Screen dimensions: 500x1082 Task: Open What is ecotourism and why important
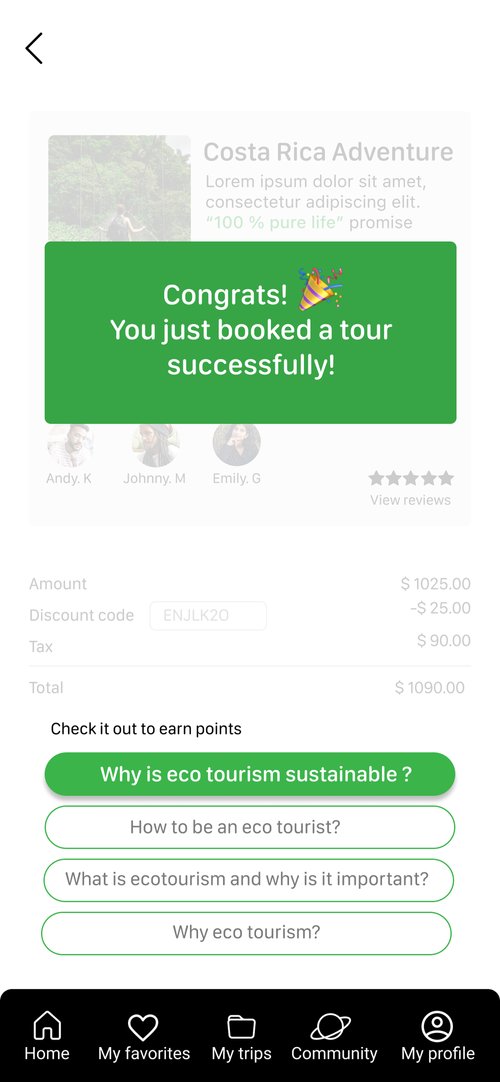pos(249,880)
